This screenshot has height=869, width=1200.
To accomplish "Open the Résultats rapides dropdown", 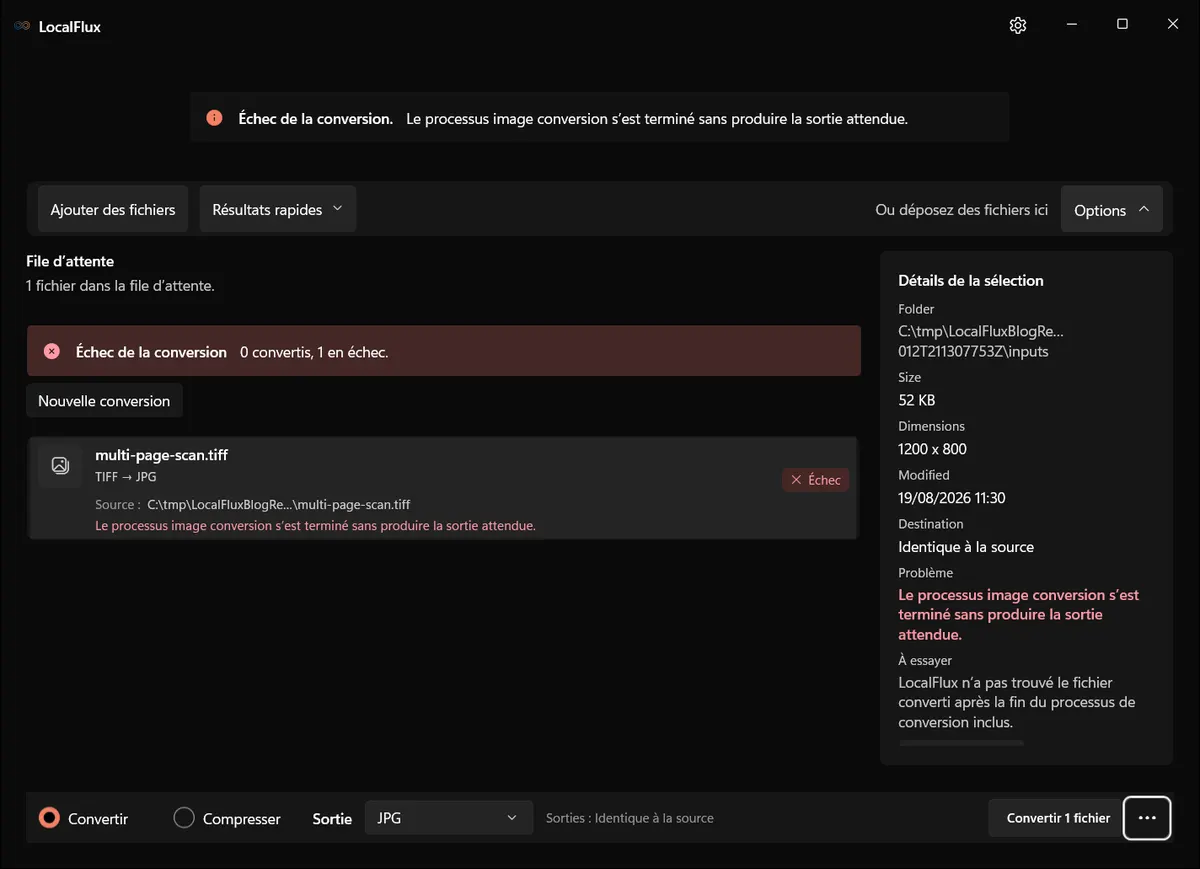I will click(x=278, y=210).
